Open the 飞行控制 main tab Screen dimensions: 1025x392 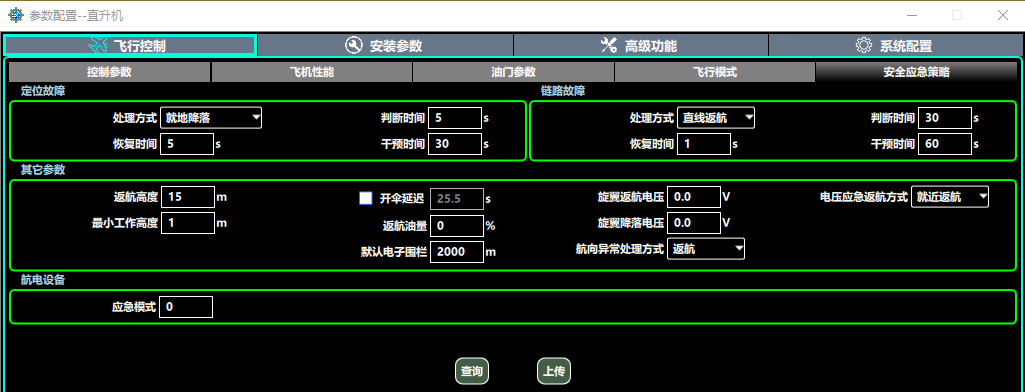coord(130,45)
